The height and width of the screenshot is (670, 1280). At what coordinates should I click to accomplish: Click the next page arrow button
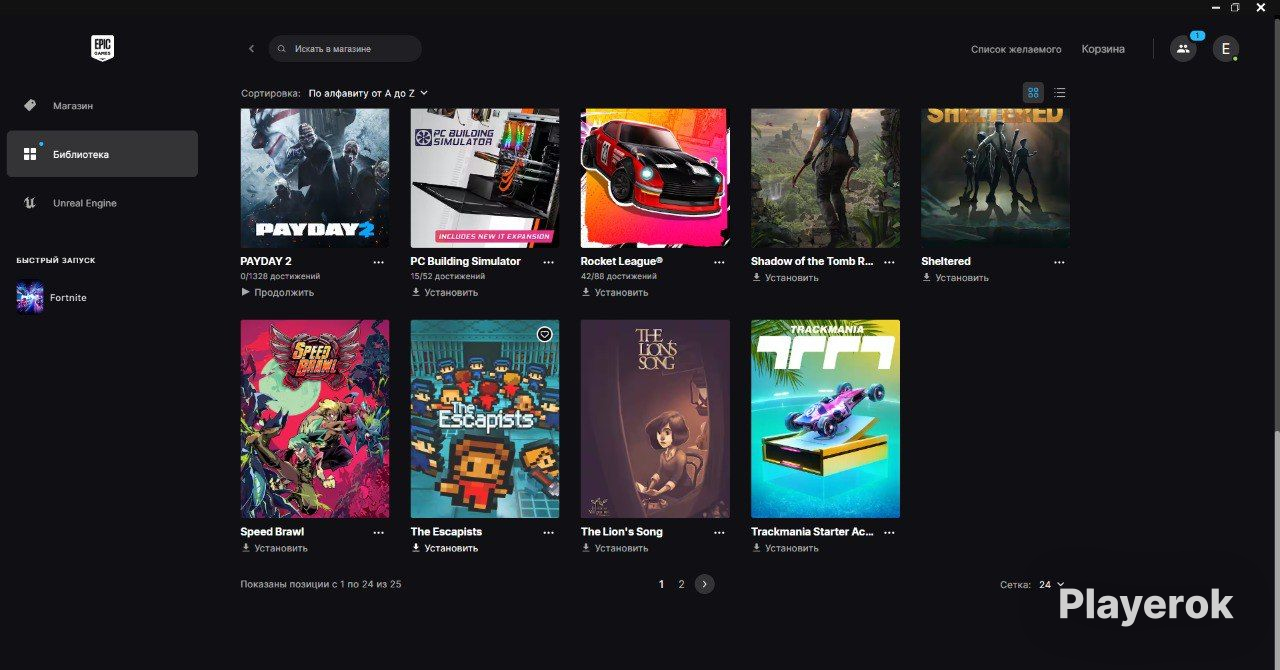pos(705,584)
